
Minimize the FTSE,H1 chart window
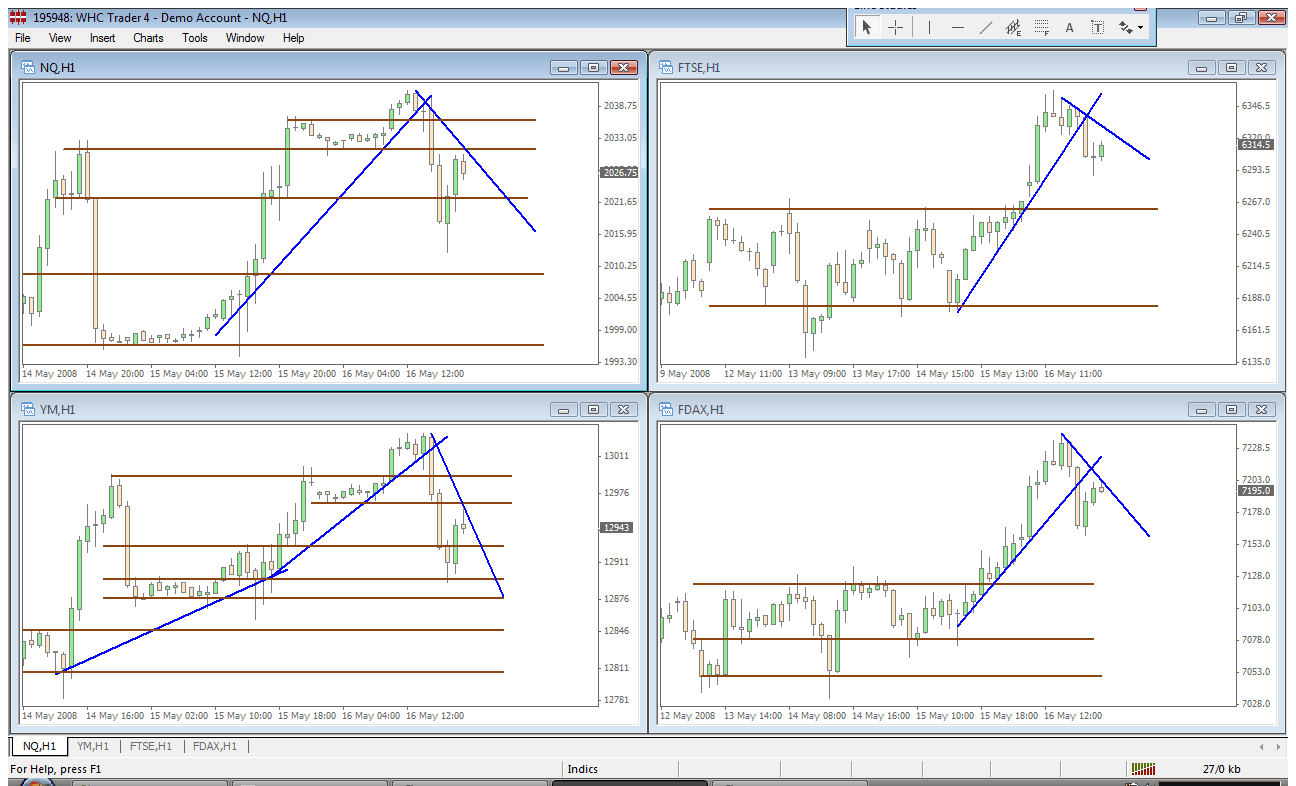[x=1201, y=67]
